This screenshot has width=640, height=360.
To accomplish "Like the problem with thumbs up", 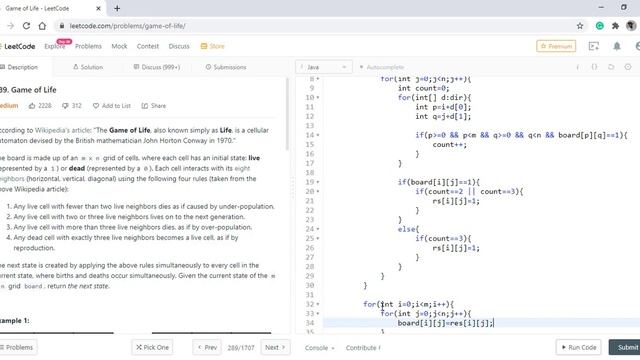I will 32,106.
